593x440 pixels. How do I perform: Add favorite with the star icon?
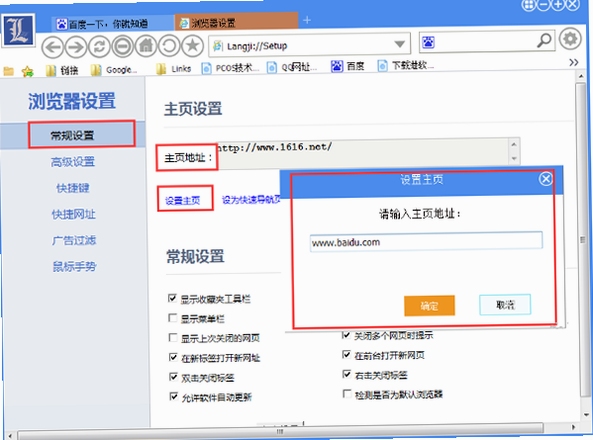click(x=192, y=45)
